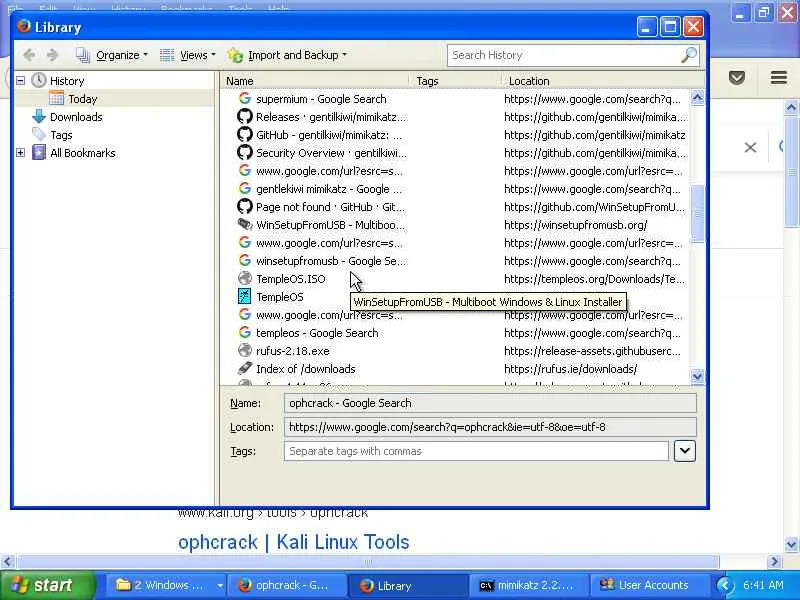Collapse the History tree node
800x600 pixels.
20,81
